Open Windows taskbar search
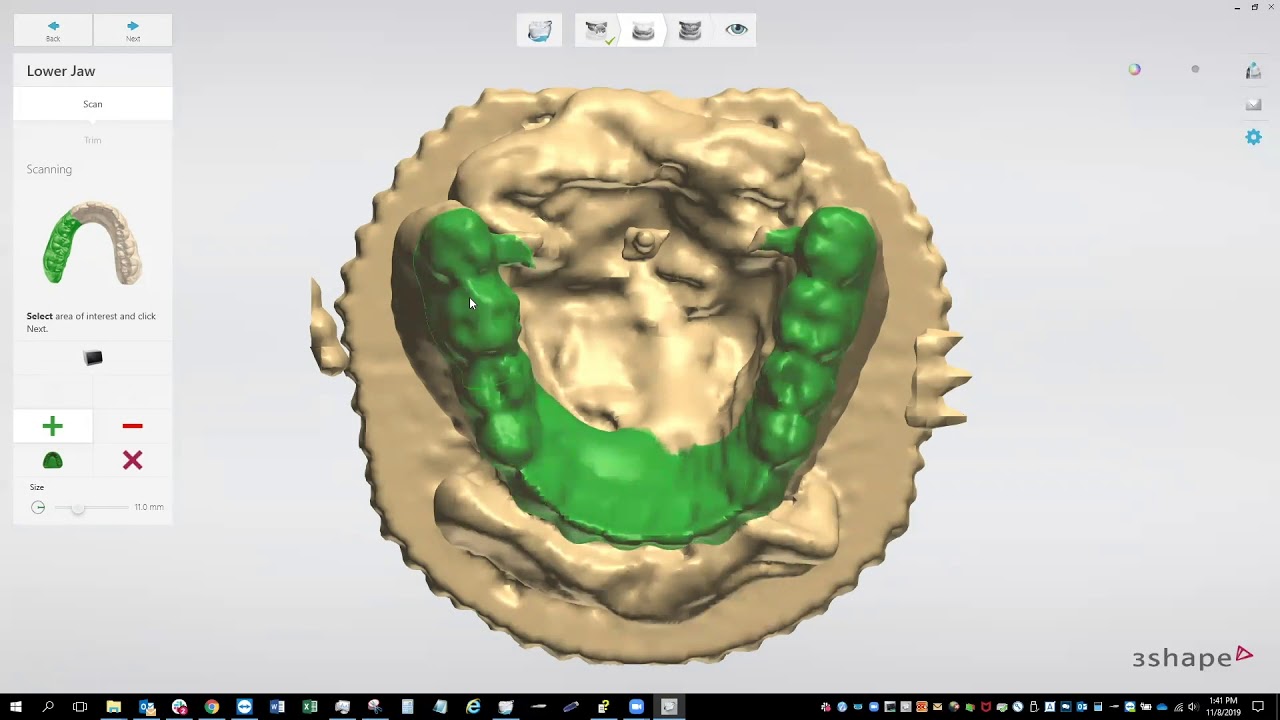The width and height of the screenshot is (1280, 720). pos(48,707)
